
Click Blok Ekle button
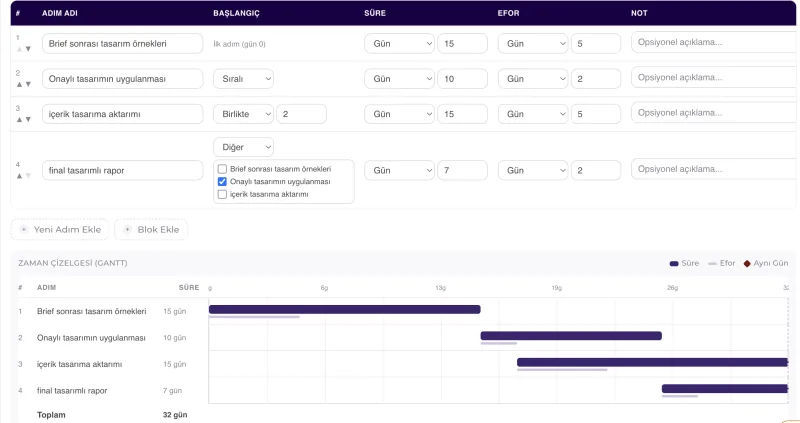[x=151, y=230]
